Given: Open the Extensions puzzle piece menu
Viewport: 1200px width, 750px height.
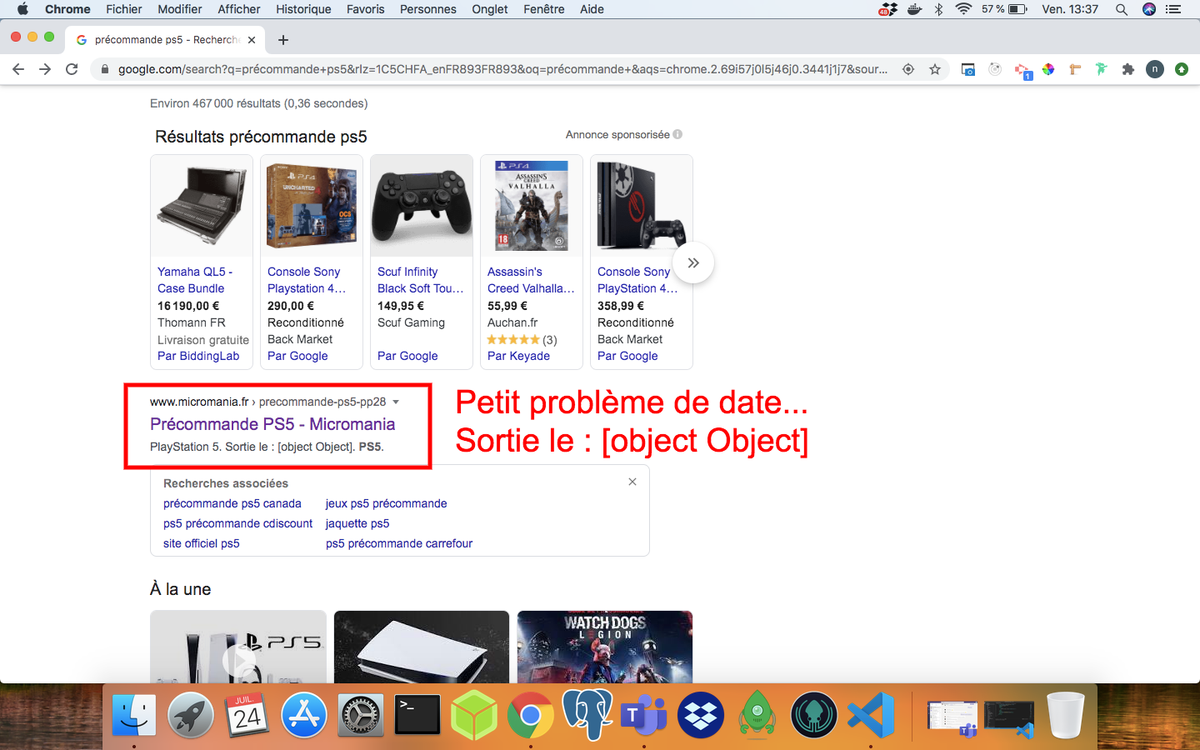Looking at the screenshot, I should 1128,69.
